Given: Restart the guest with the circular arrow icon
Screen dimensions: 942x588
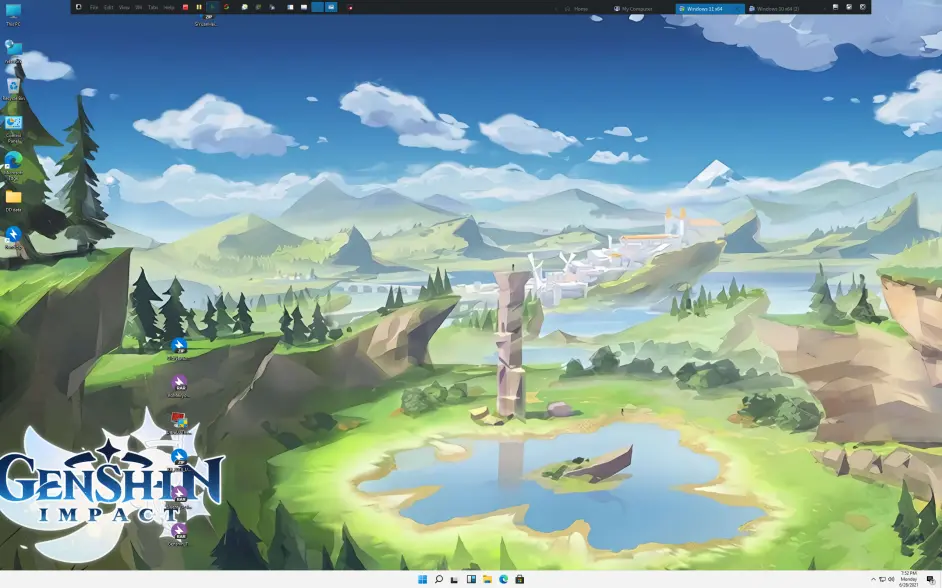Looking at the screenshot, I should 226,7.
